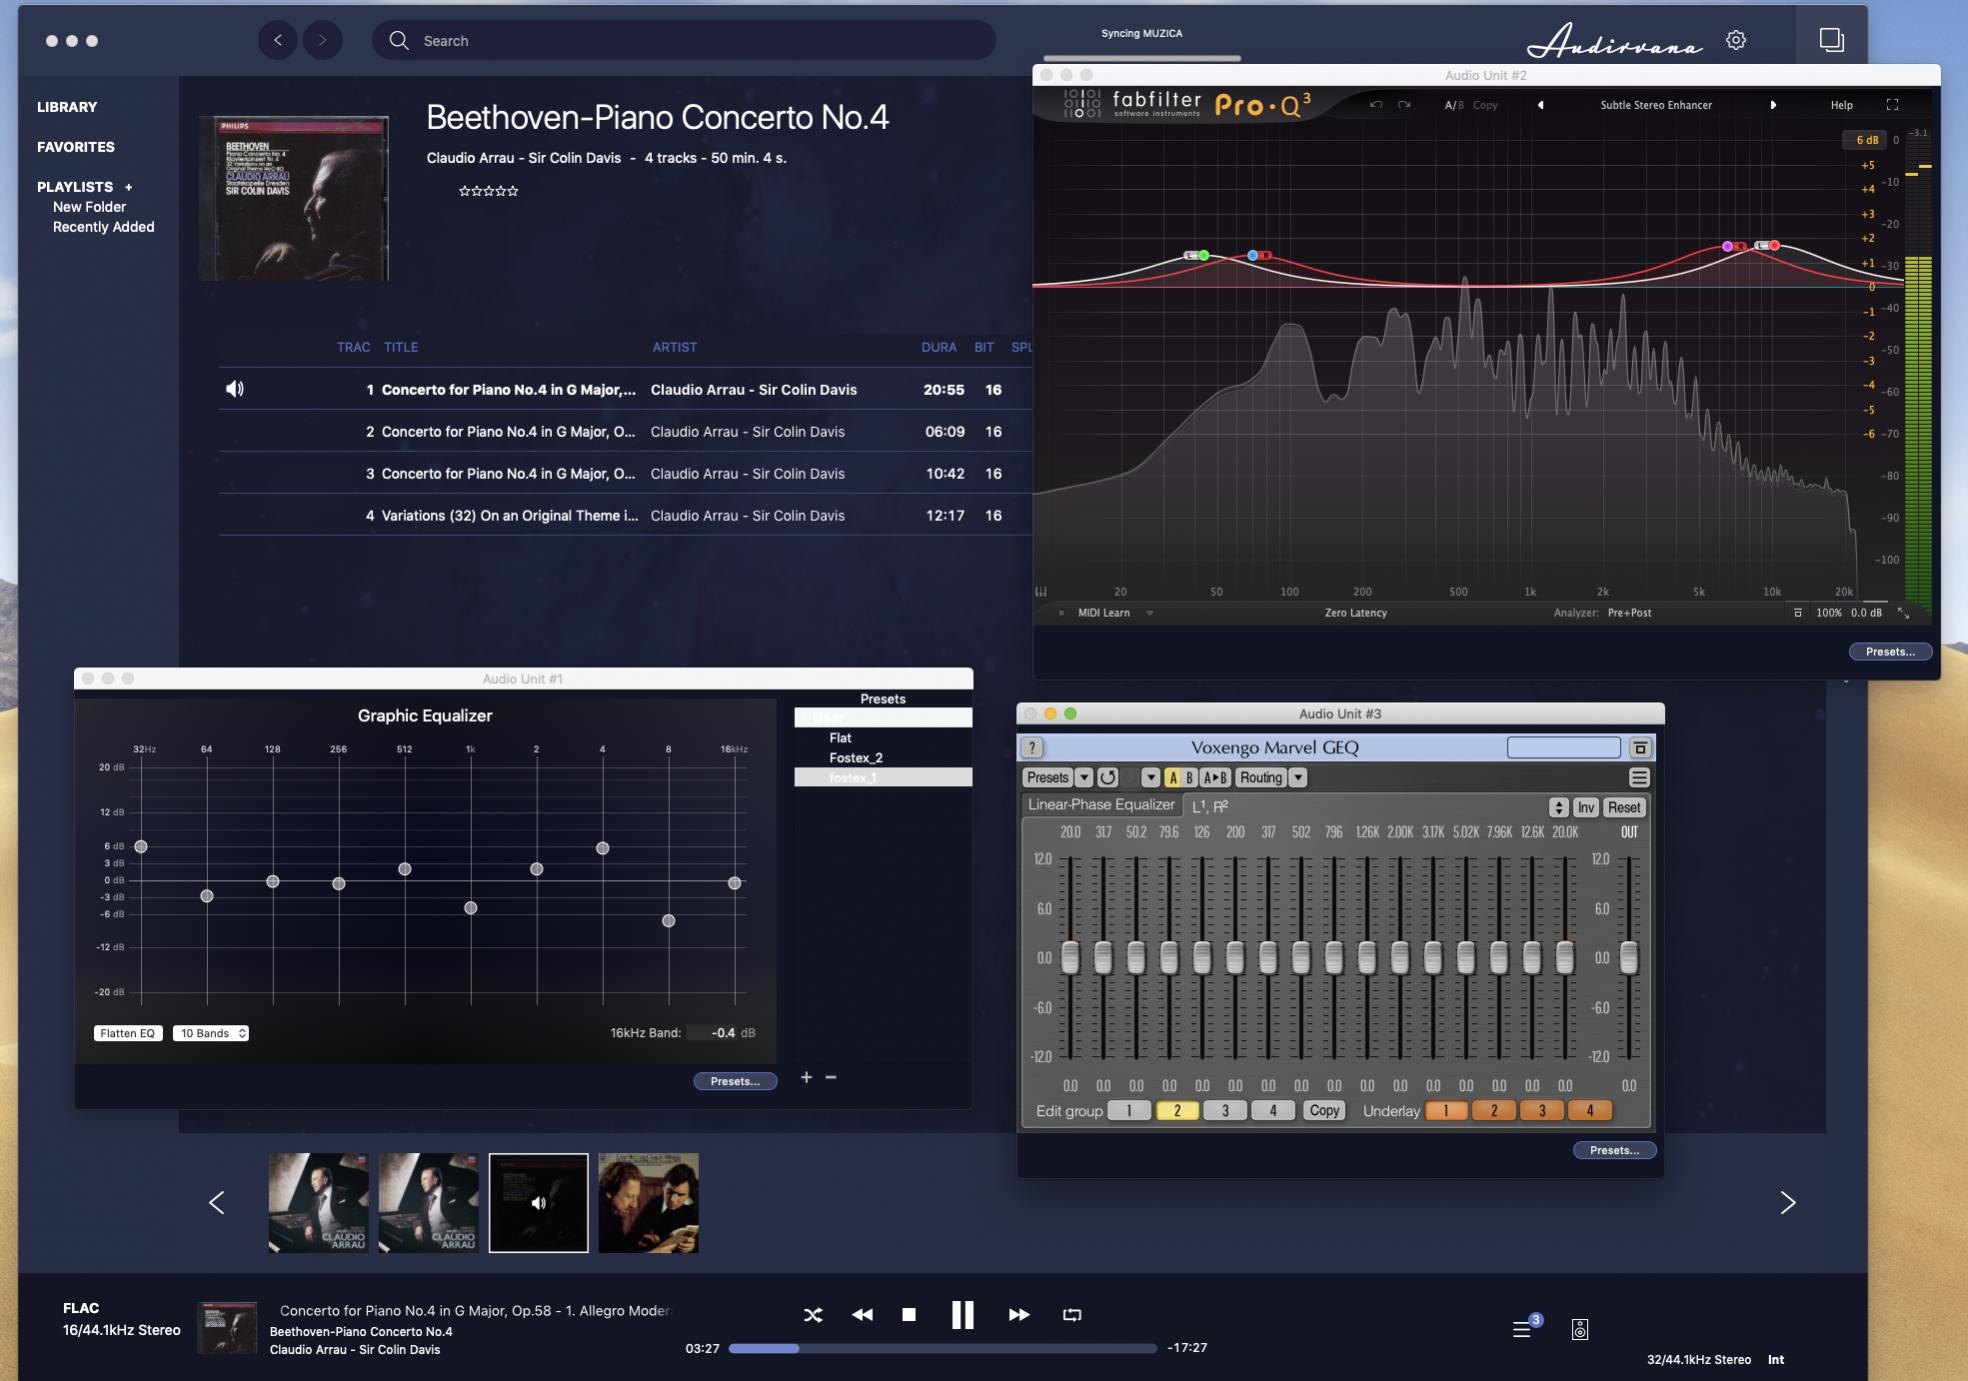Expand MIDI Learn dropdown arrow
This screenshot has height=1381, width=1968.
[1150, 613]
